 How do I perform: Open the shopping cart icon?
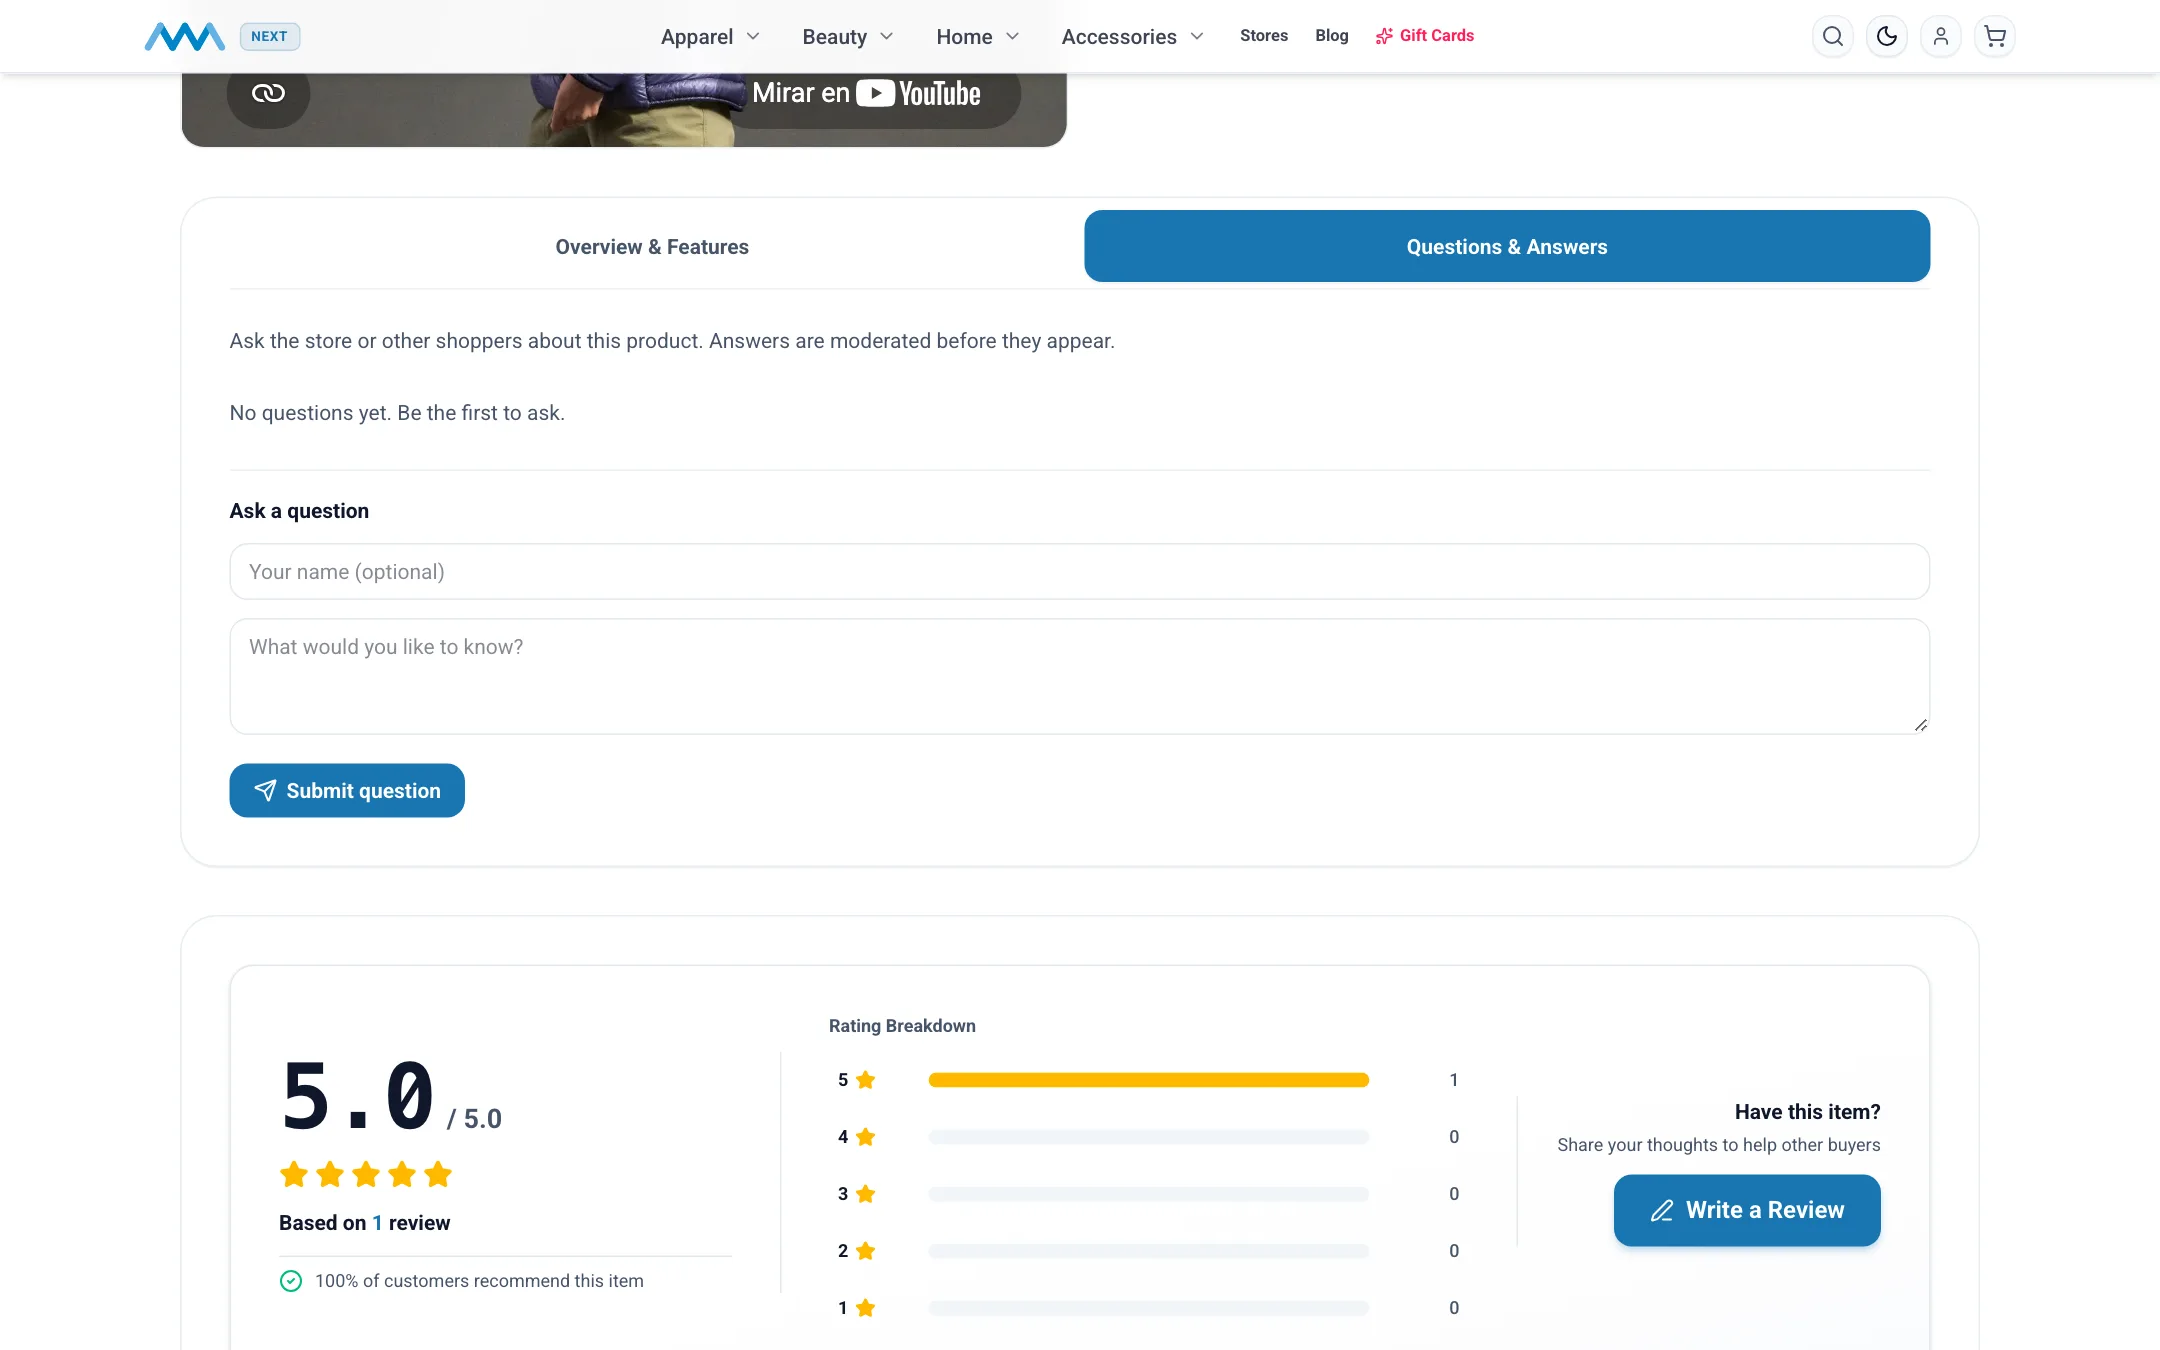pos(1994,36)
